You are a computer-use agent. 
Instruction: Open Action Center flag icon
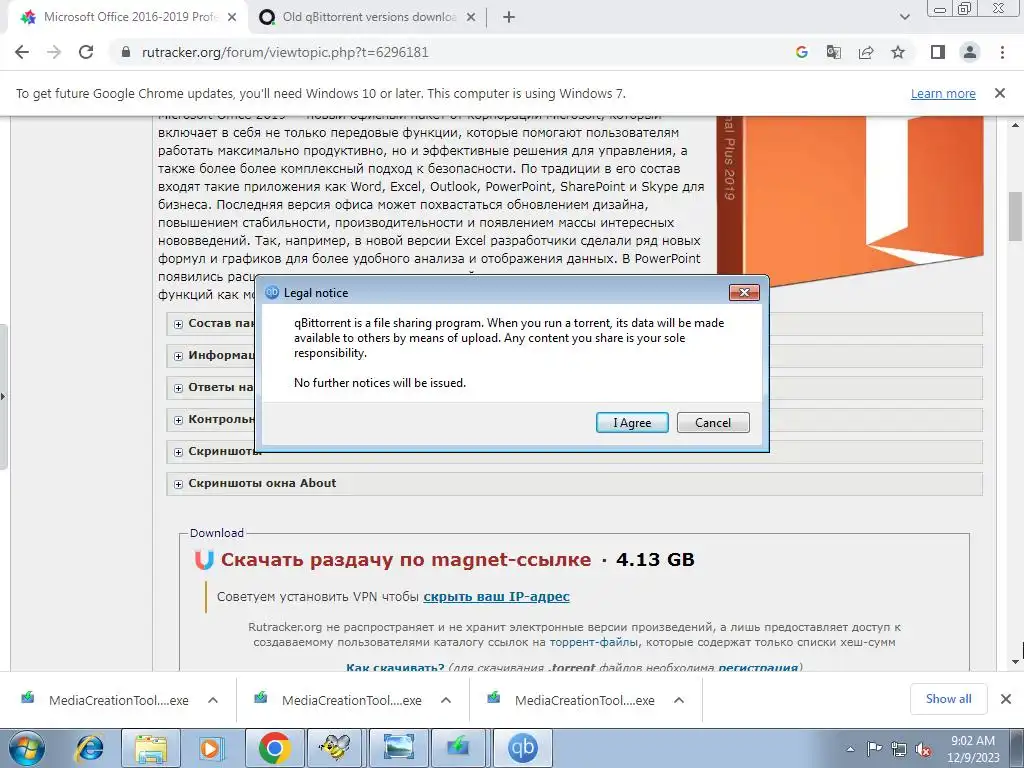(x=874, y=749)
